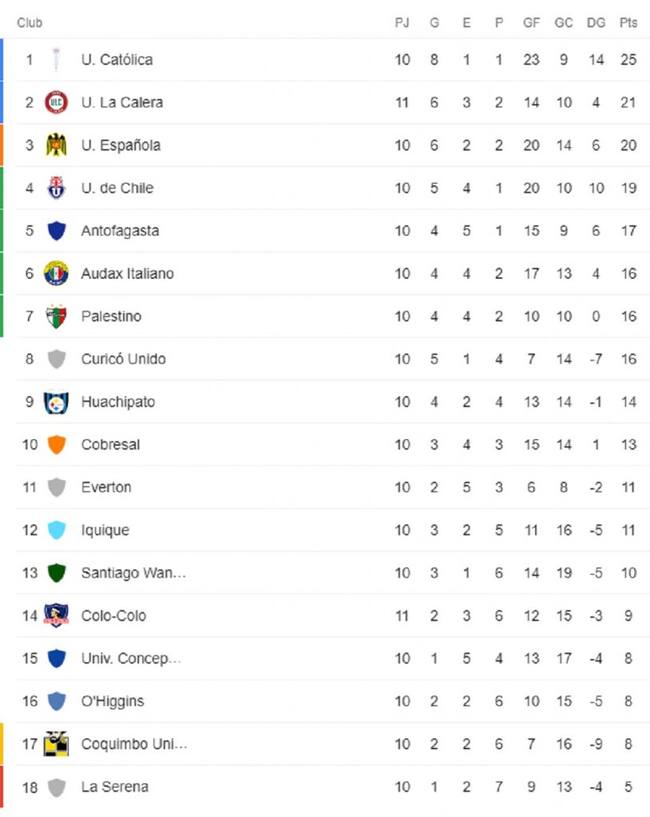This screenshot has width=650, height=817.
Task: Click the orange Cobresal shield icon
Action: coord(56,444)
